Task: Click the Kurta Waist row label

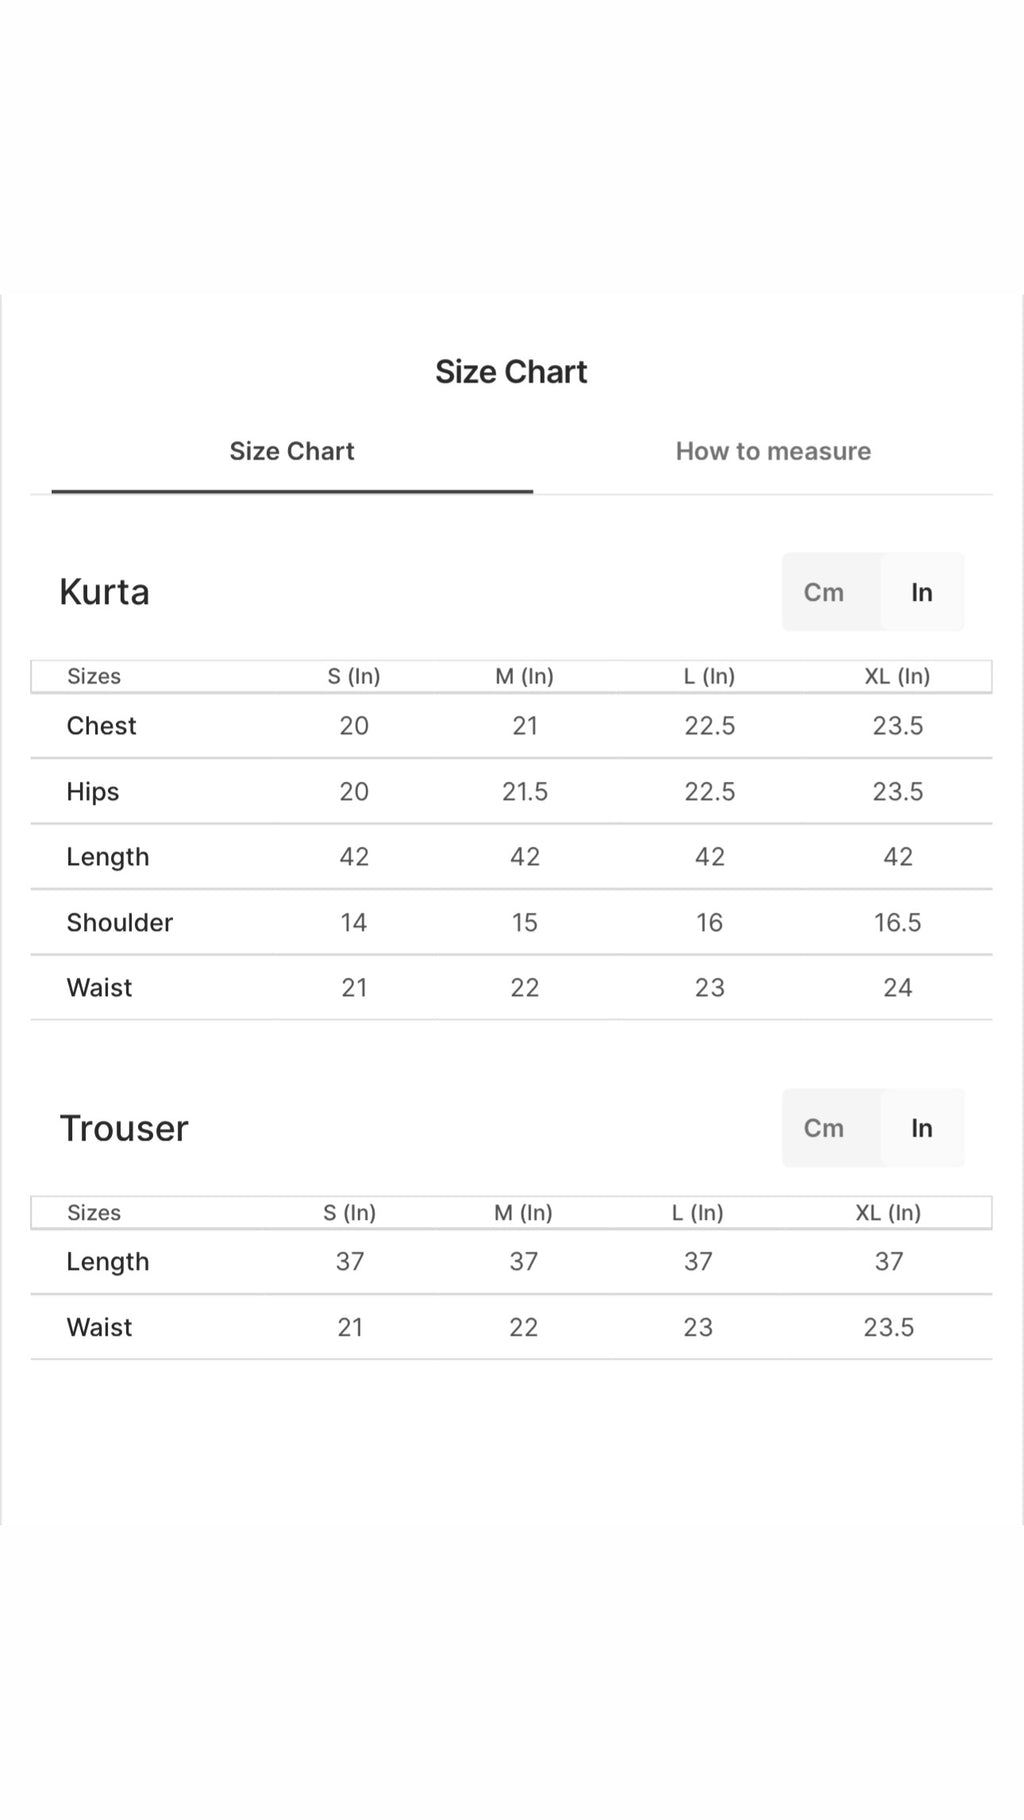Action: click(99, 988)
